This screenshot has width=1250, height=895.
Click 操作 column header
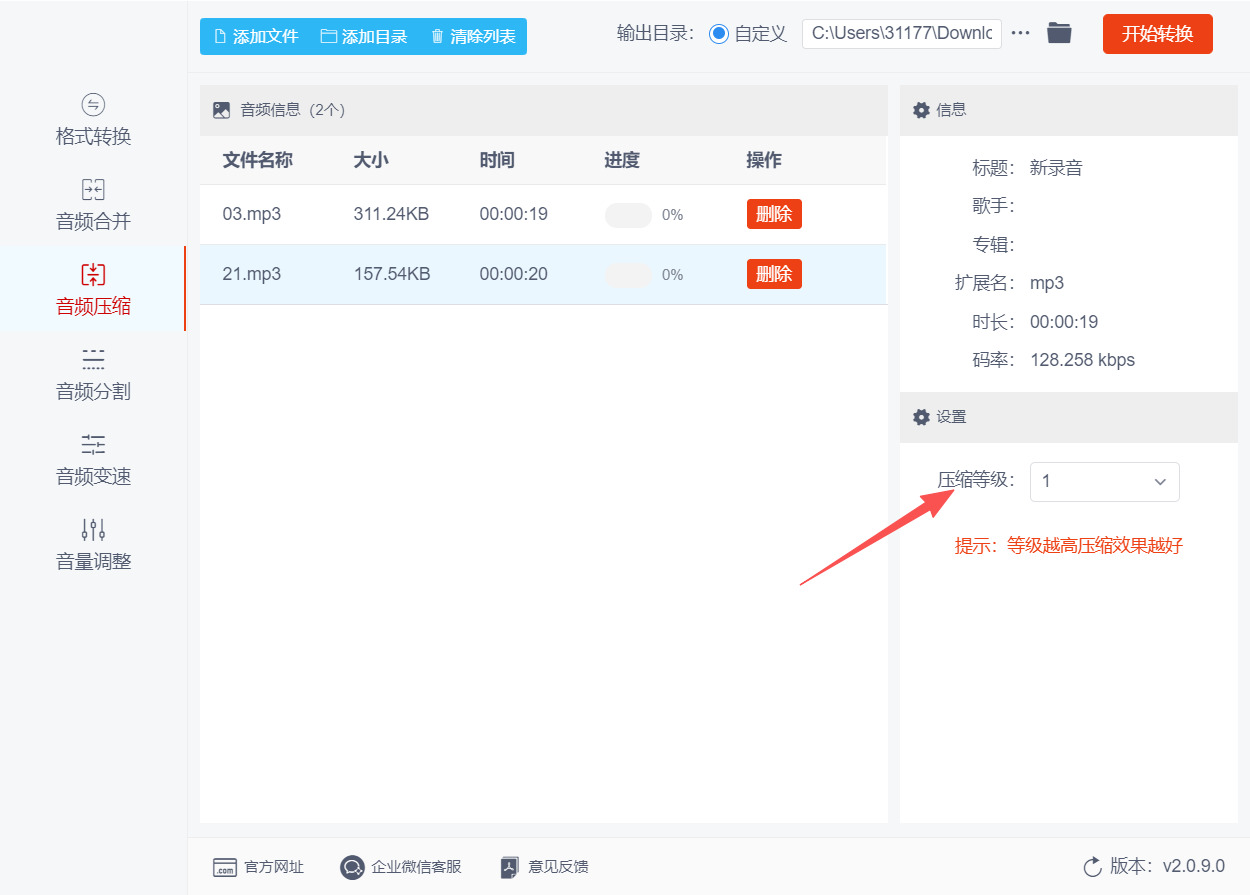point(764,160)
